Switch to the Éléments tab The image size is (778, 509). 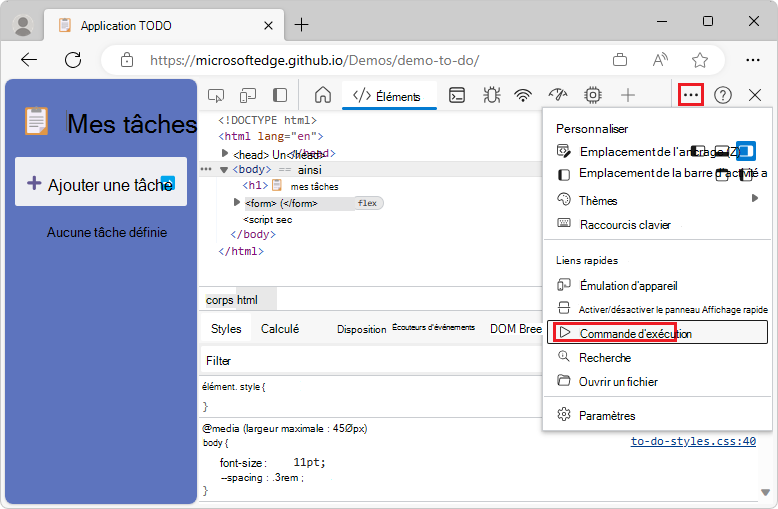[389, 96]
